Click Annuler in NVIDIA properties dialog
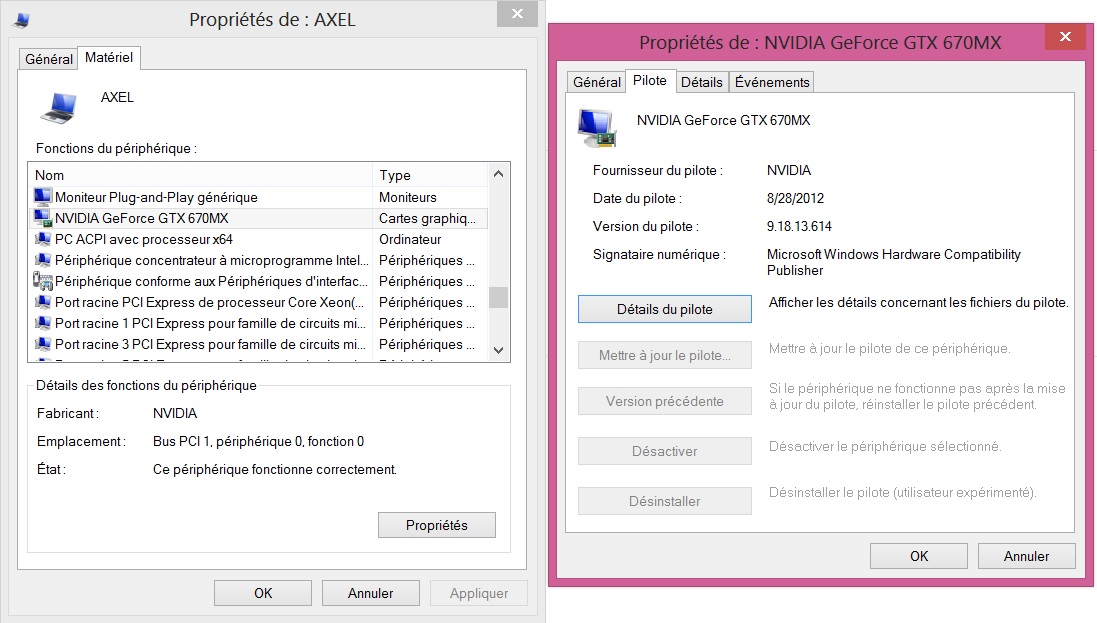Viewport: 1097px width, 623px height. point(1026,556)
